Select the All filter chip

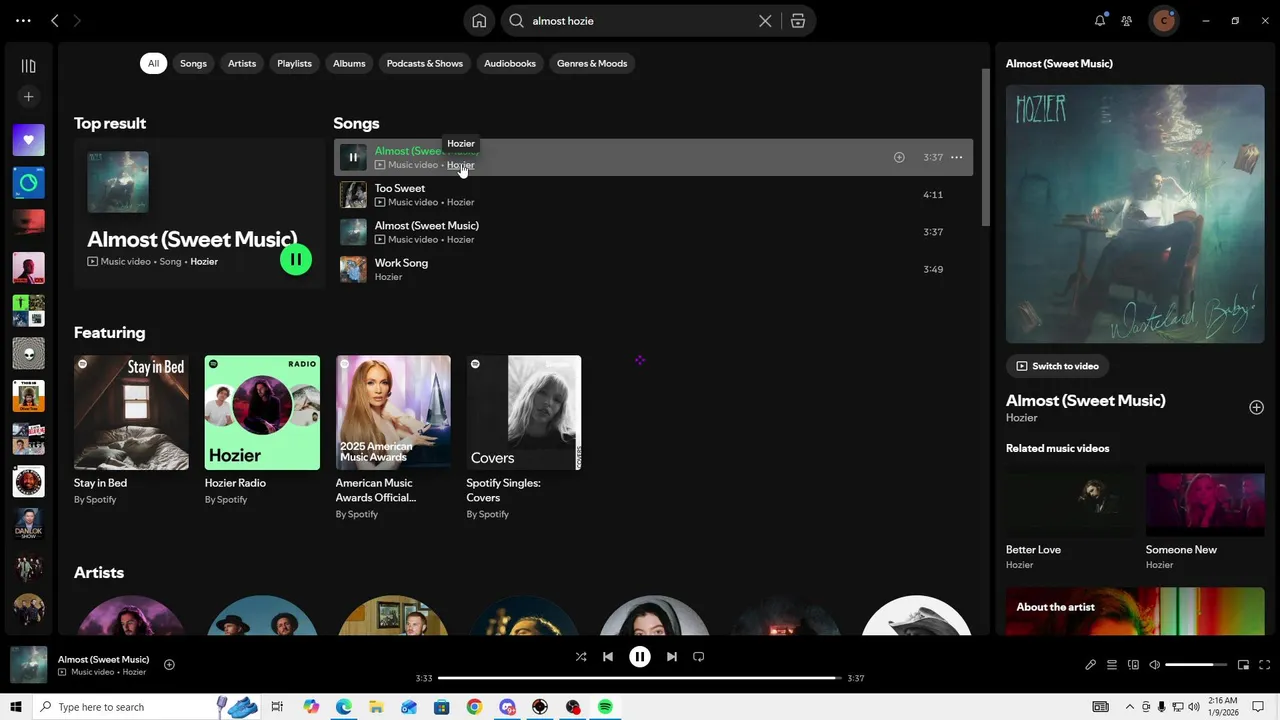coord(153,63)
